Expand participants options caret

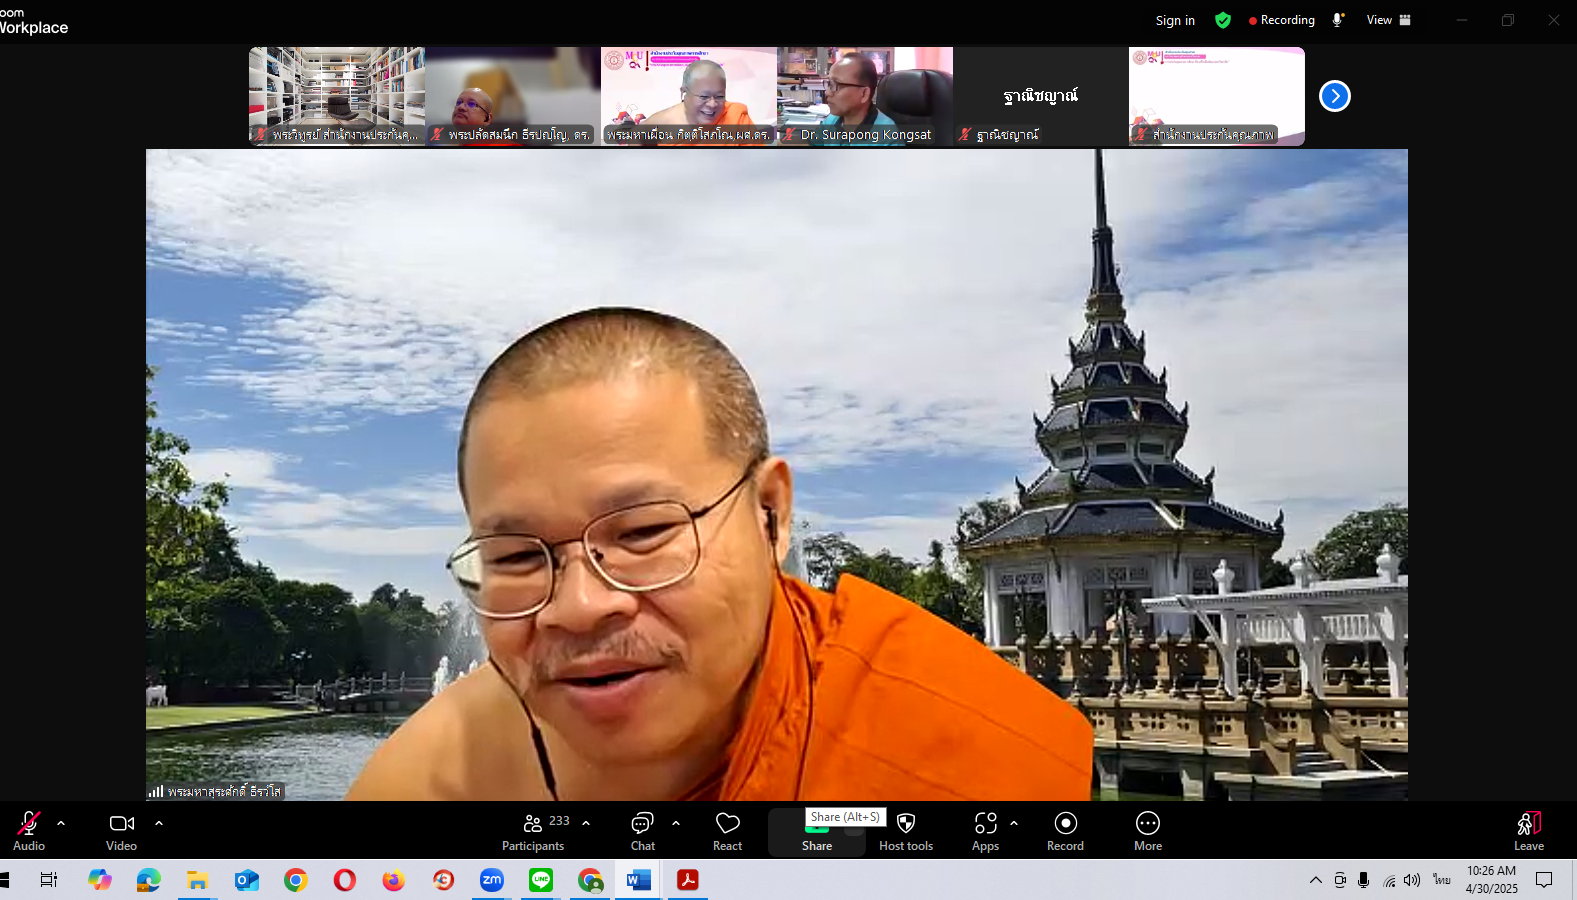tap(586, 823)
